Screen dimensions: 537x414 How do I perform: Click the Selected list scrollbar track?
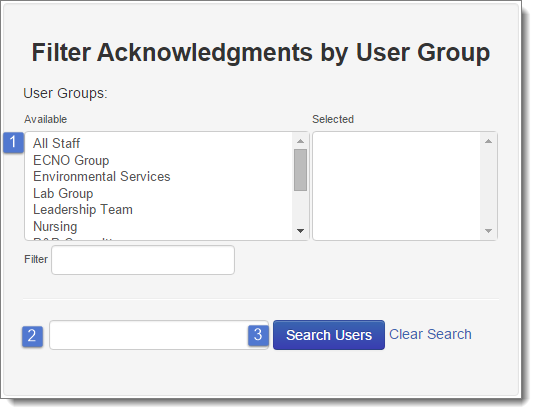pos(488,186)
